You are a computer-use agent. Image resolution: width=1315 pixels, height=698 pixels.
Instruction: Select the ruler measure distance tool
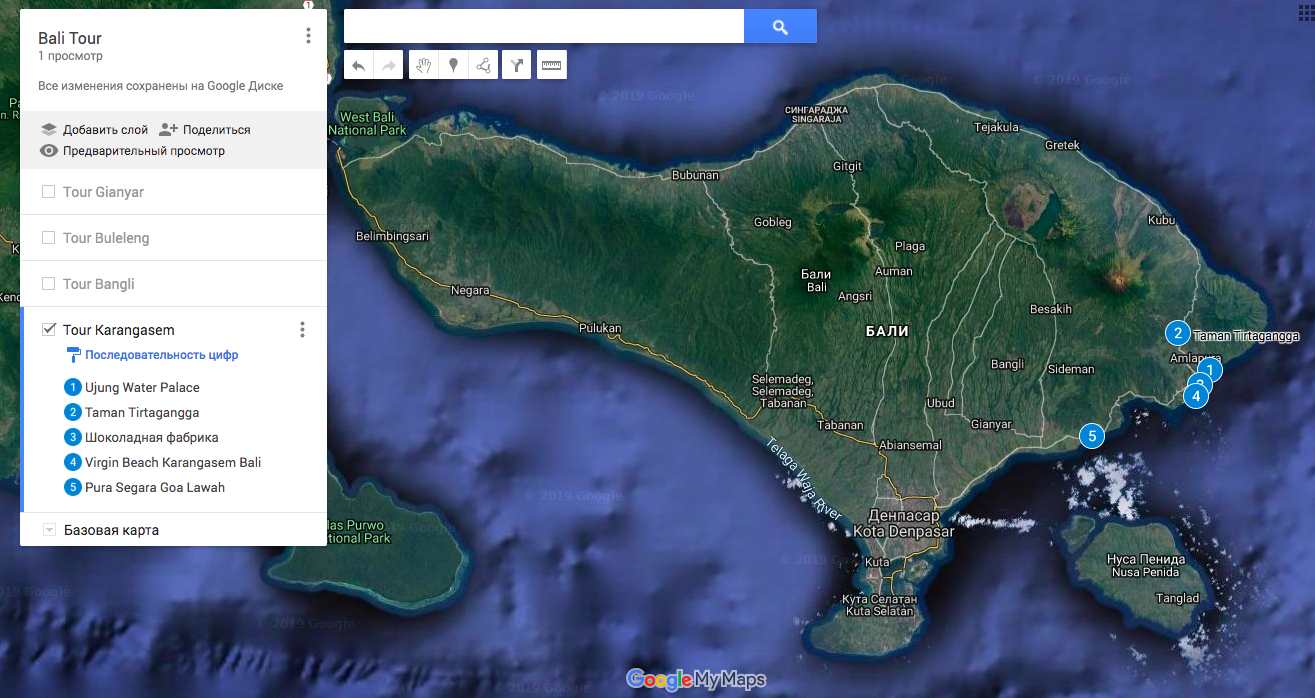coord(551,66)
